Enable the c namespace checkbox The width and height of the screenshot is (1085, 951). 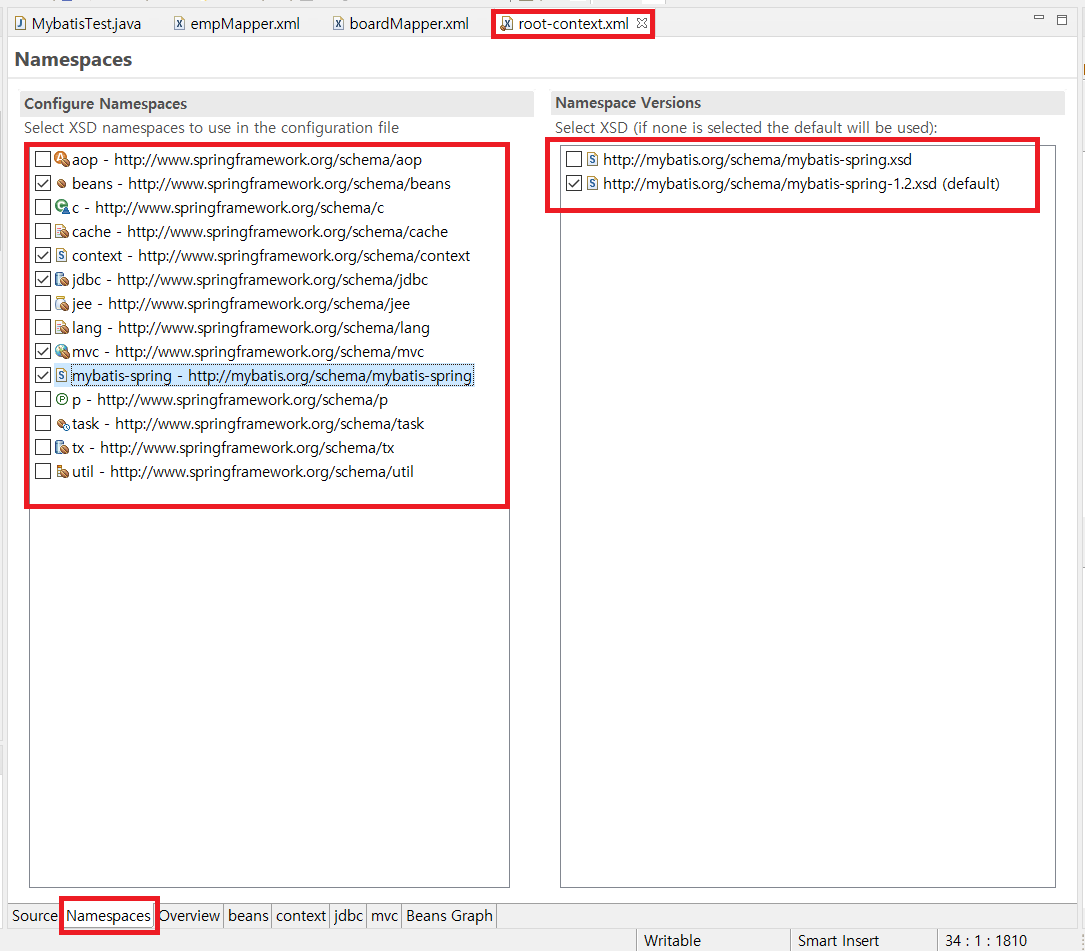(43, 207)
